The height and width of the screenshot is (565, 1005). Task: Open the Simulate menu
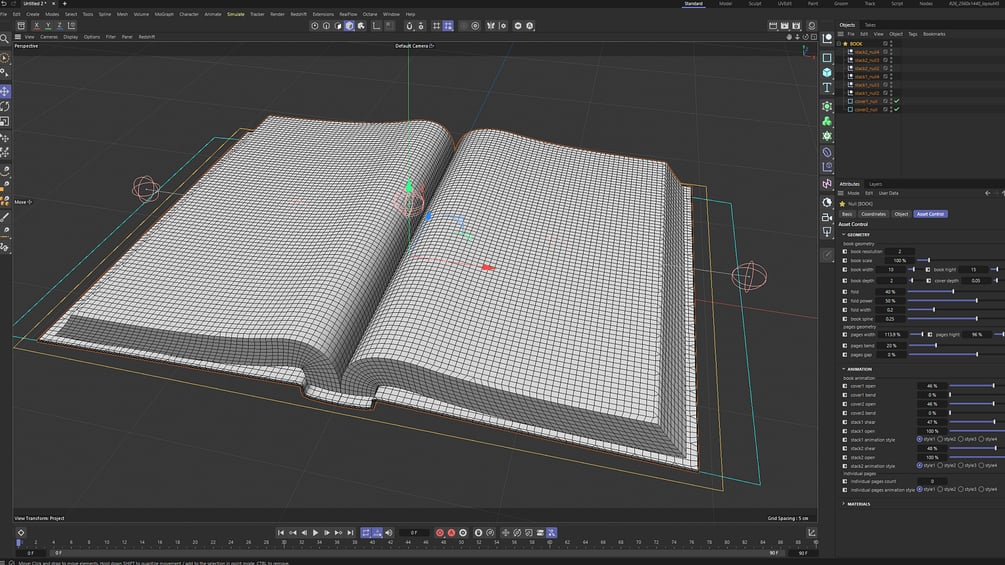pos(235,14)
